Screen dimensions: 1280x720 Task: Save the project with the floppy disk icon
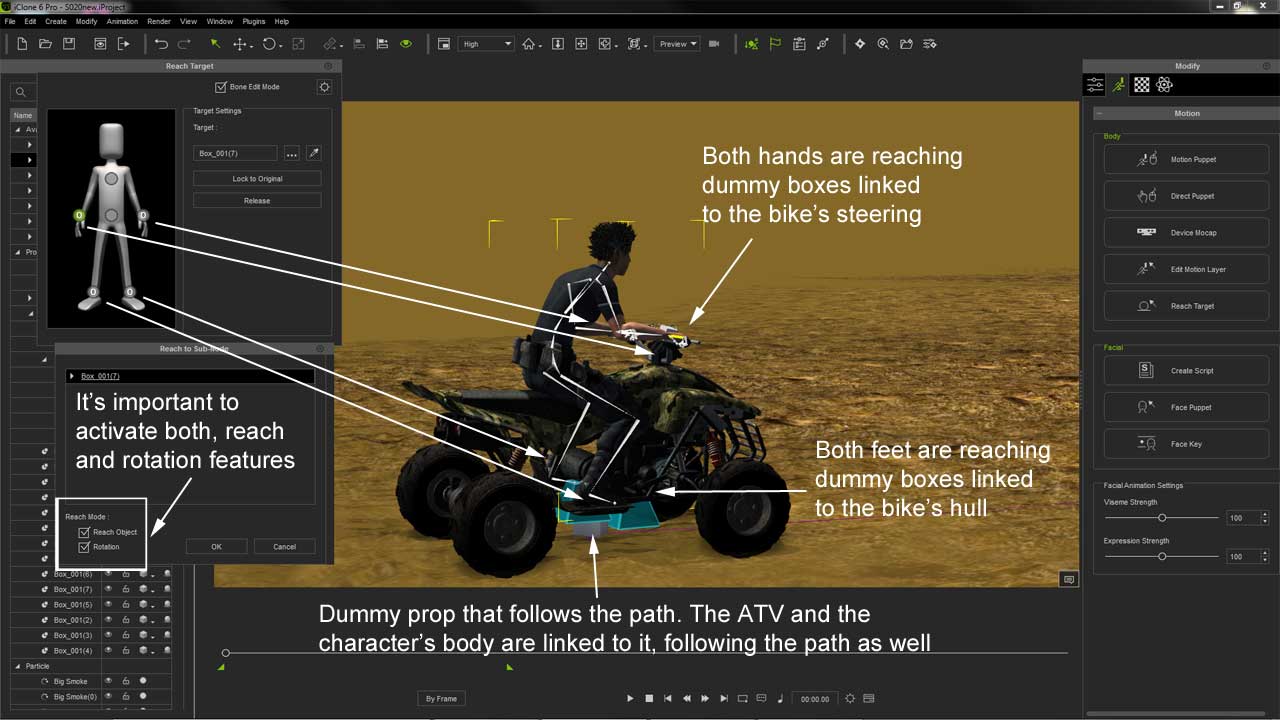pyautogui.click(x=69, y=44)
